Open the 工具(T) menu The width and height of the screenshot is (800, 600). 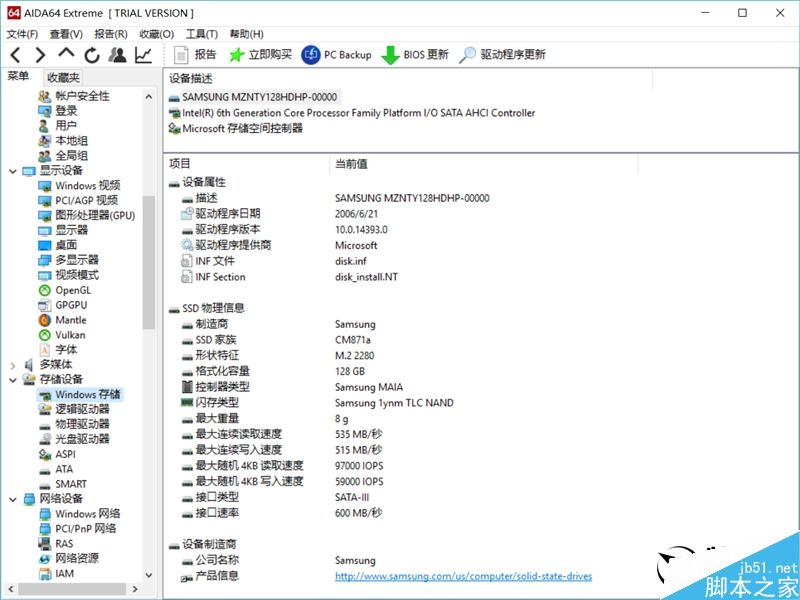[202, 34]
